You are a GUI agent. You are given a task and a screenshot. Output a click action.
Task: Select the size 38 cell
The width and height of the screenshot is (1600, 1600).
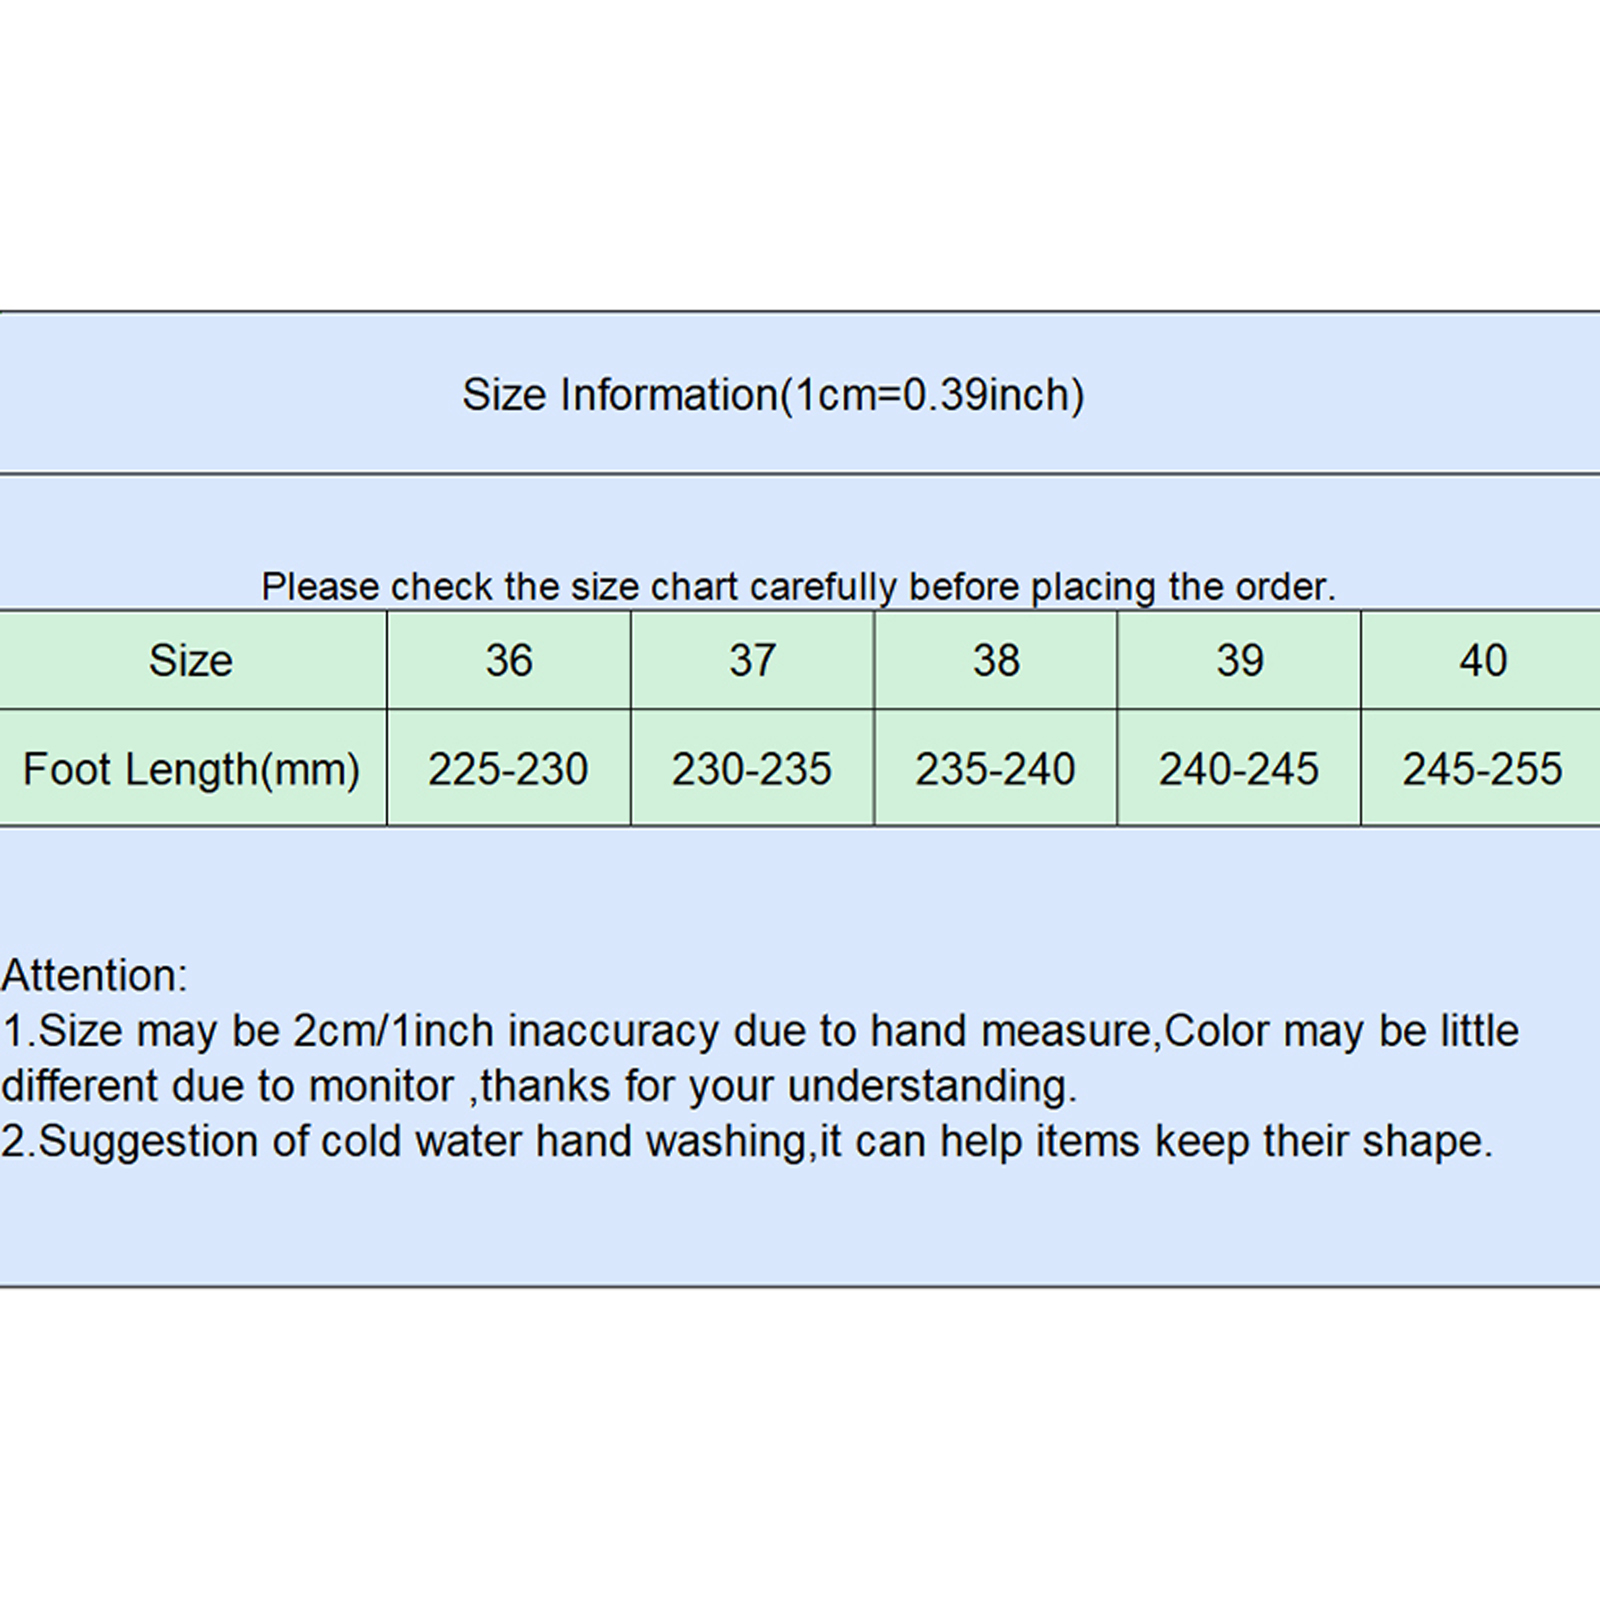pyautogui.click(x=996, y=661)
